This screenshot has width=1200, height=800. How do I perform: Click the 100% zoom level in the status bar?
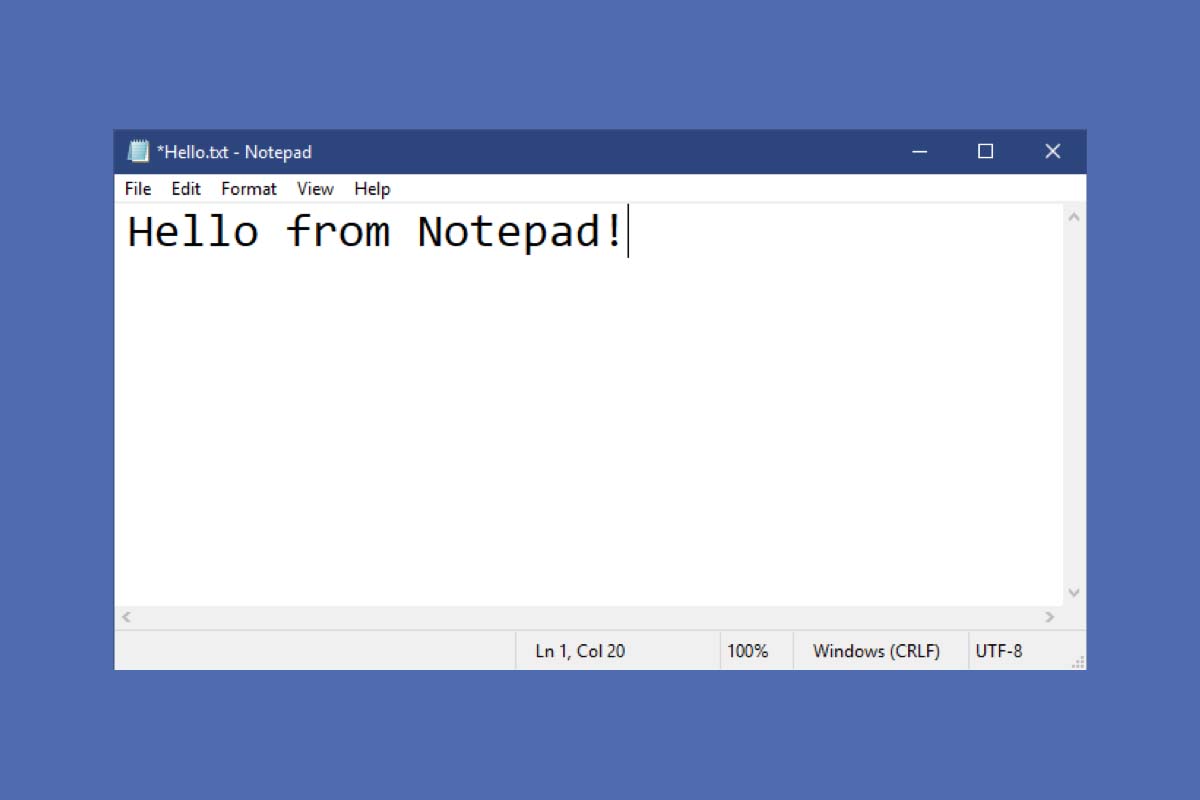point(747,651)
